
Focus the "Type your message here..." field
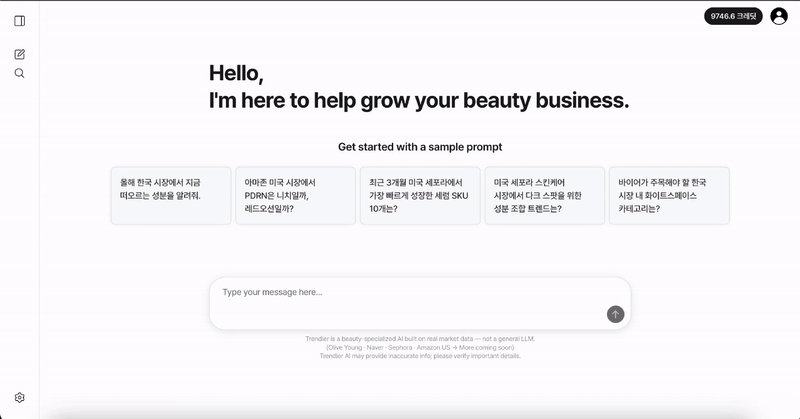coord(400,292)
